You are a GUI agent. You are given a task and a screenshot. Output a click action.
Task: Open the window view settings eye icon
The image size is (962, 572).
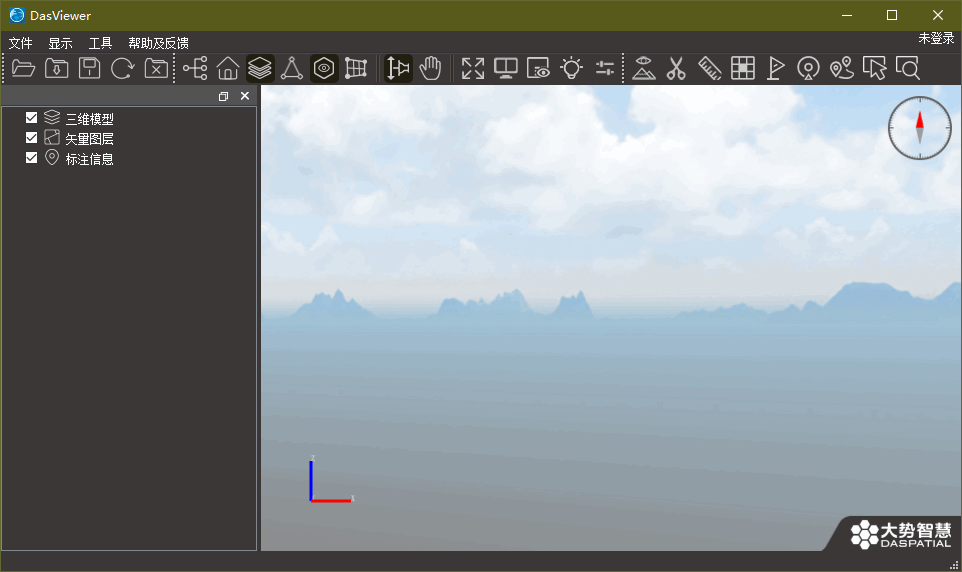point(538,68)
